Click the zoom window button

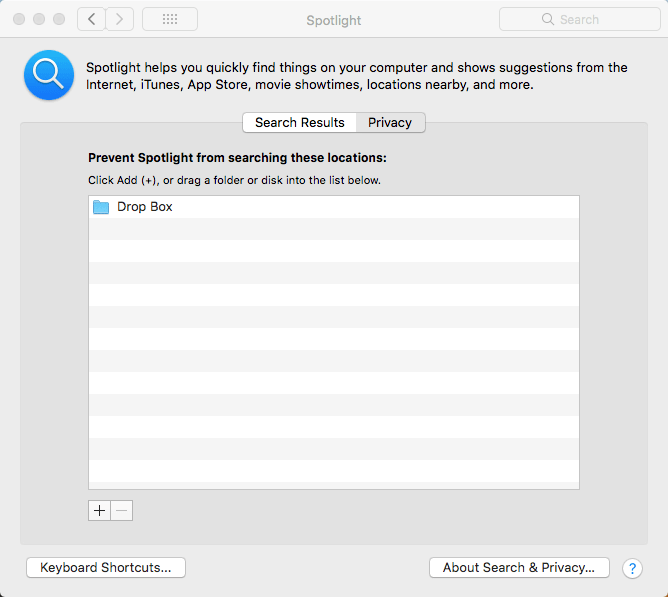pos(59,19)
